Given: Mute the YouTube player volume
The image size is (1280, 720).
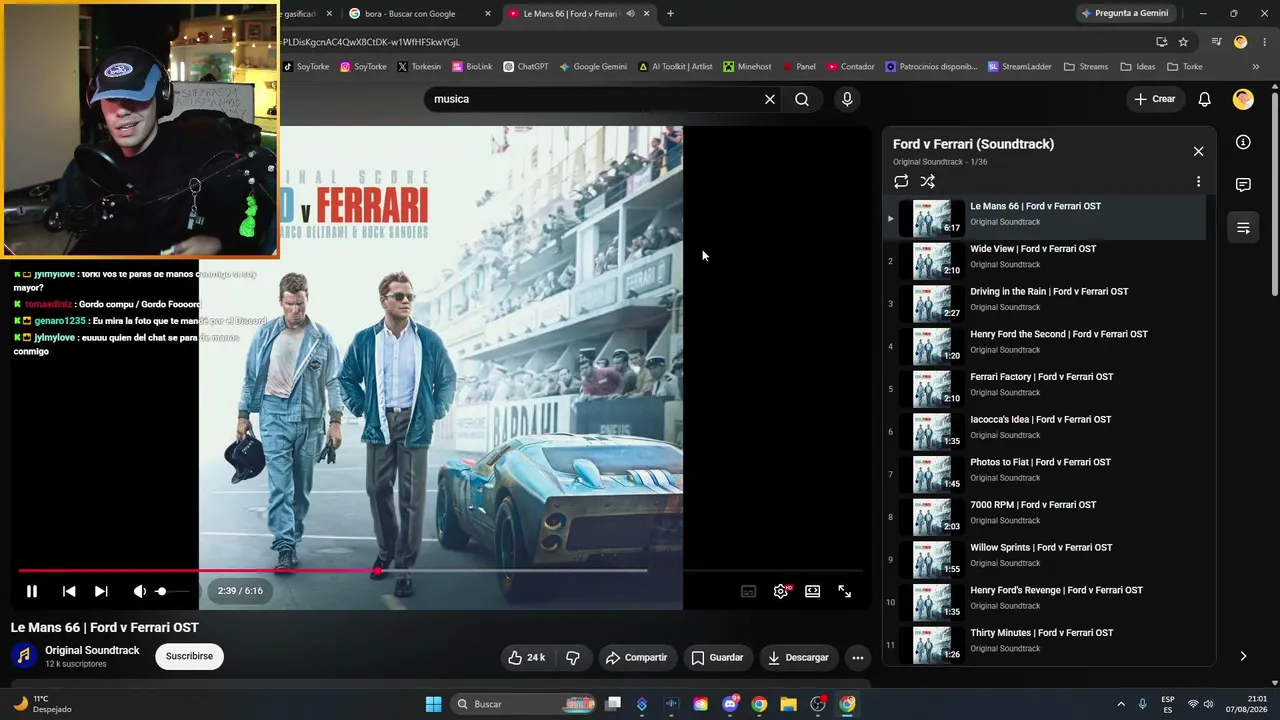Looking at the screenshot, I should pyautogui.click(x=139, y=591).
